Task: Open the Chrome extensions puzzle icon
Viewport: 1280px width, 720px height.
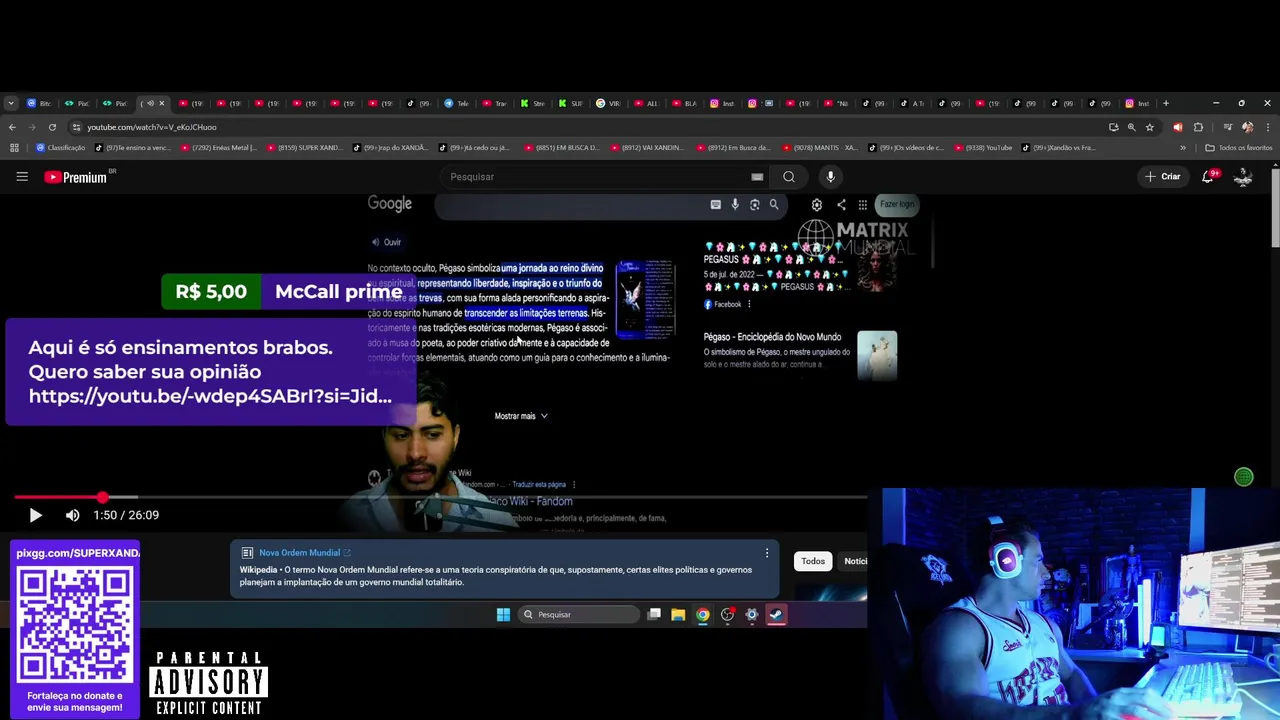Action: [x=1198, y=127]
